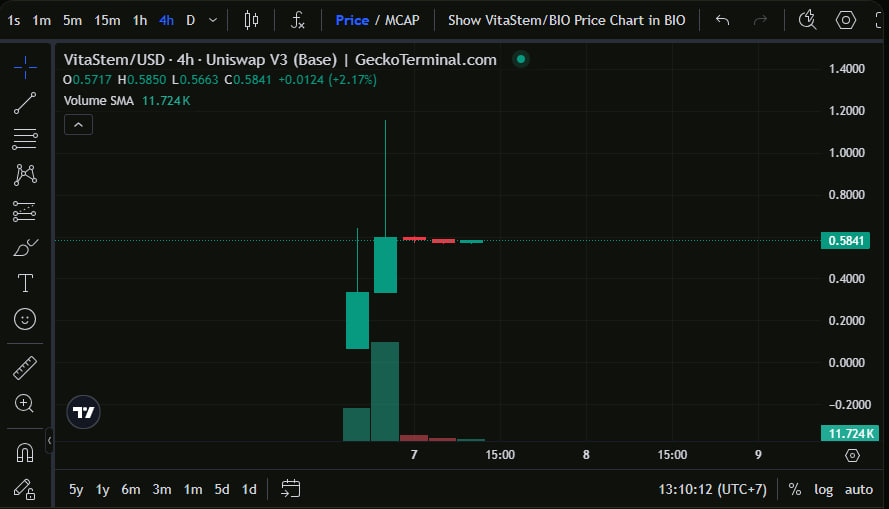The width and height of the screenshot is (889, 509).
Task: Open the candlestick chart type selector
Action: tap(251, 20)
